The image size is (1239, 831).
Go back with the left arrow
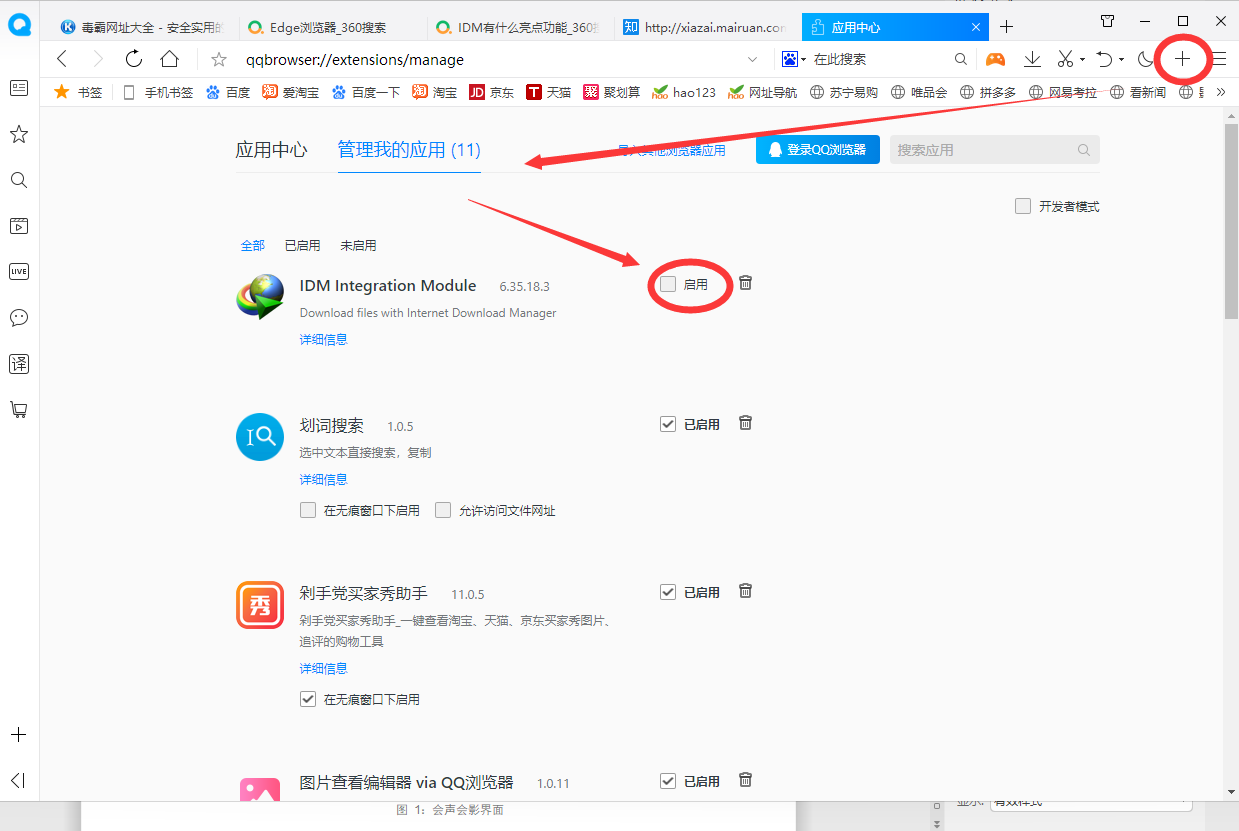click(x=62, y=59)
